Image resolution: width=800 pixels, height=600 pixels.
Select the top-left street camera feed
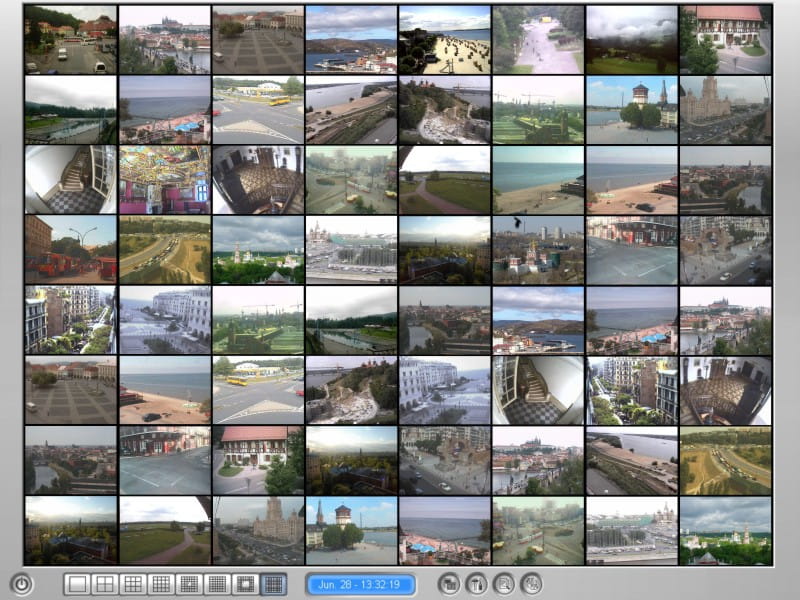point(70,39)
